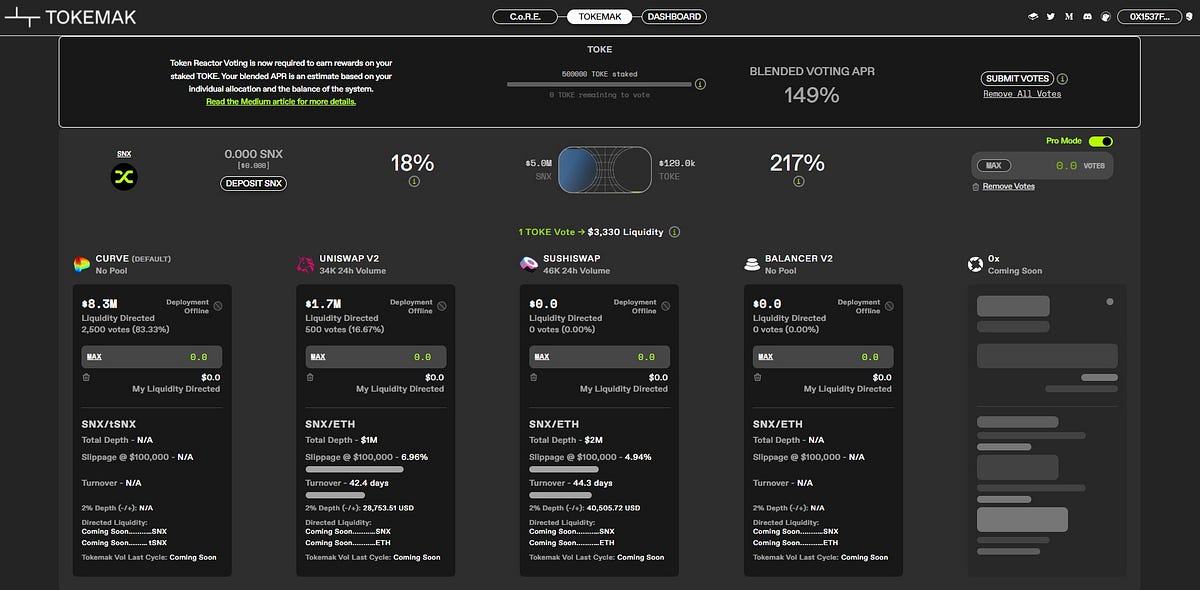Click wallet address 0X1537F... button
The width and height of the screenshot is (1200, 590).
(x=1149, y=17)
